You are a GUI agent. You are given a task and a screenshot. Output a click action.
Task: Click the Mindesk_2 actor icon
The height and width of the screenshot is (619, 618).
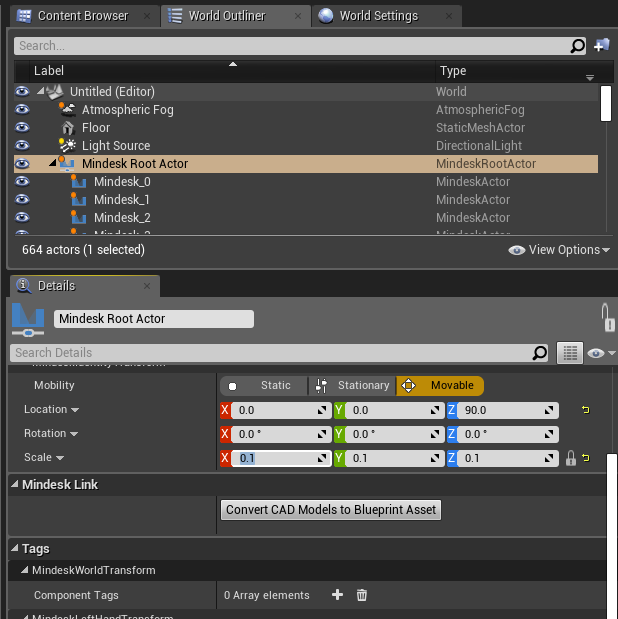[79, 217]
